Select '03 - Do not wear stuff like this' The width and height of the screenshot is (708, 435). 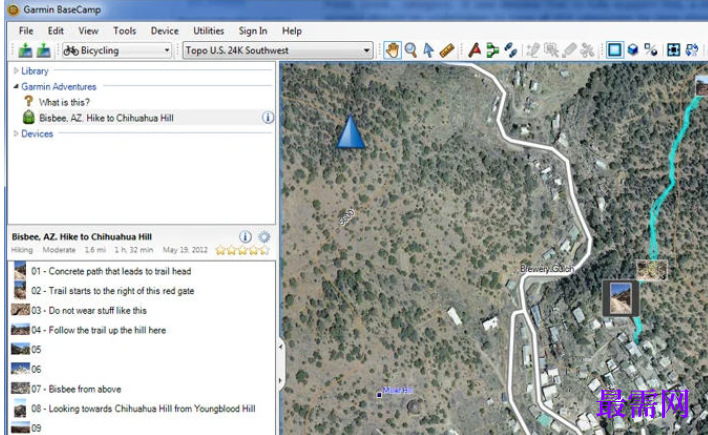[89, 310]
